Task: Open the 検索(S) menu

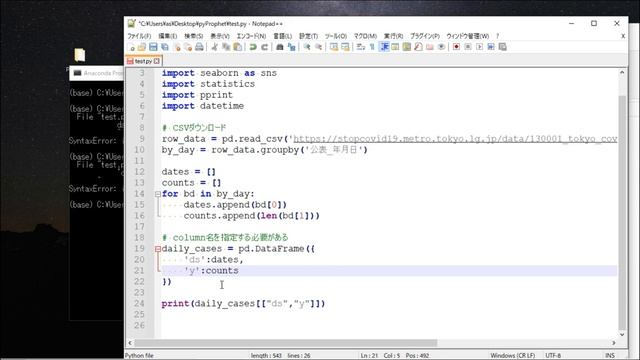Action: click(x=193, y=36)
